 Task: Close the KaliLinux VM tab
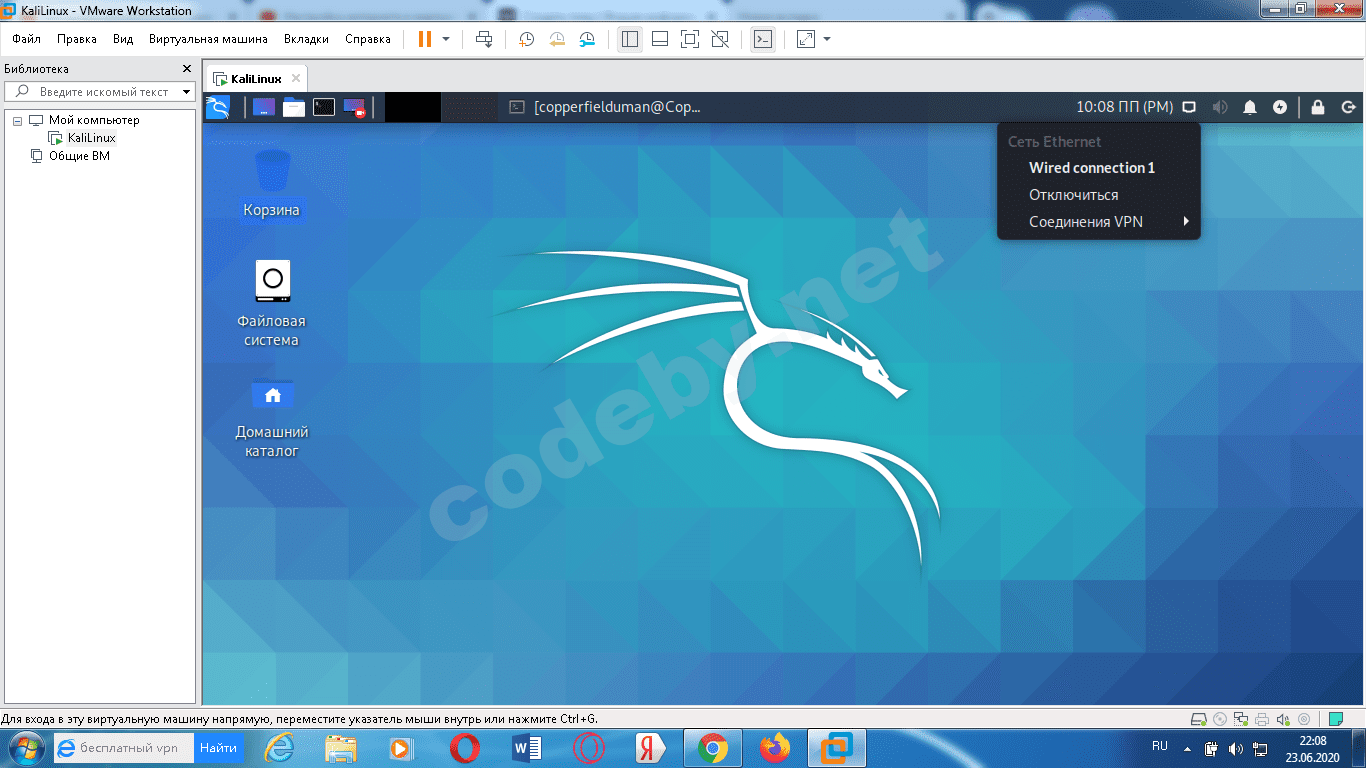click(295, 79)
